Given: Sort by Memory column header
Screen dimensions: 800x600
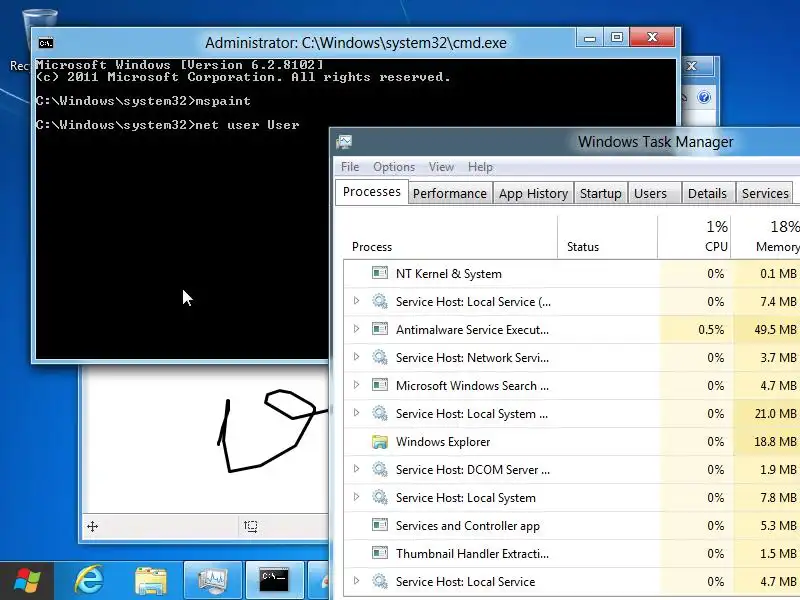Looking at the screenshot, I should point(766,238).
